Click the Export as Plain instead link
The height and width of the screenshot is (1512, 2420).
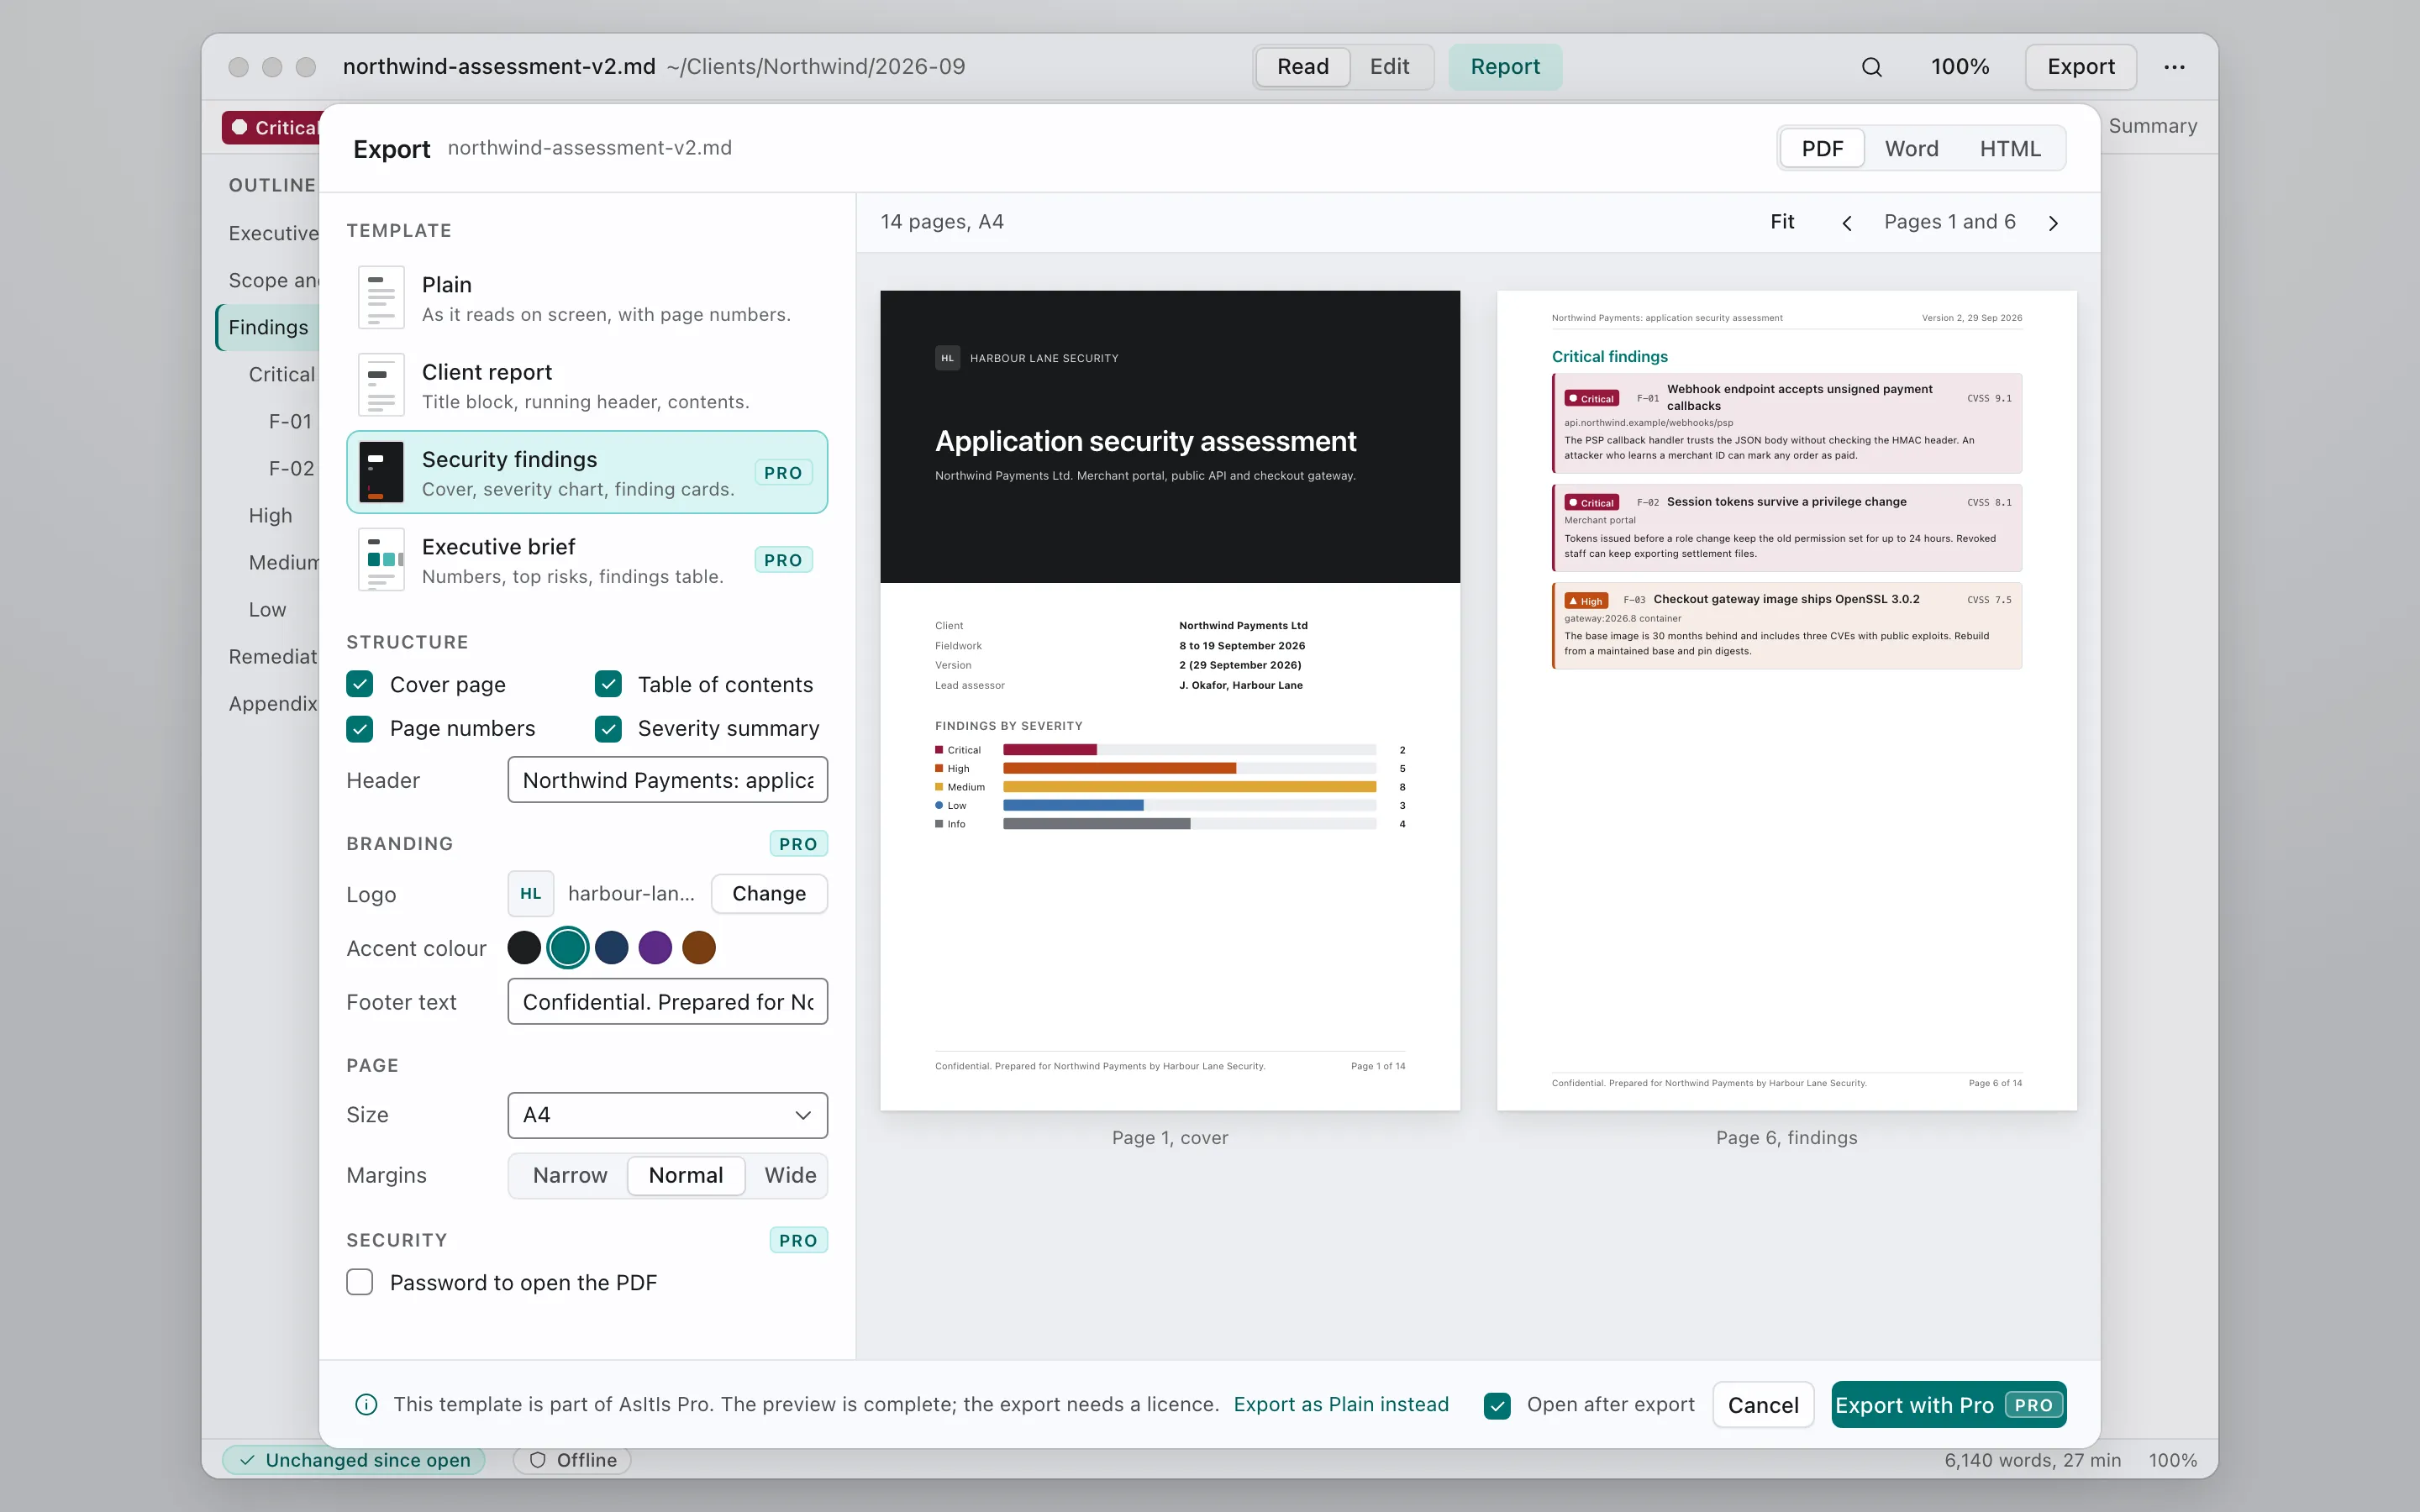[1341, 1405]
